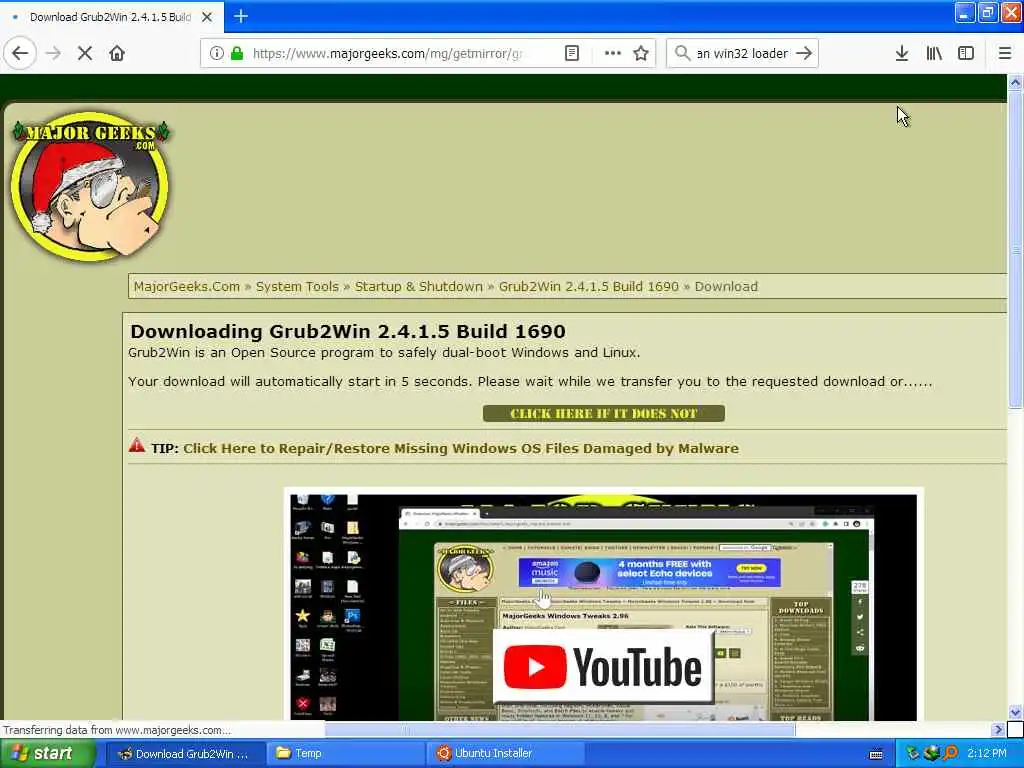
Task: Click the 2:12 PM system clock
Action: (987, 754)
